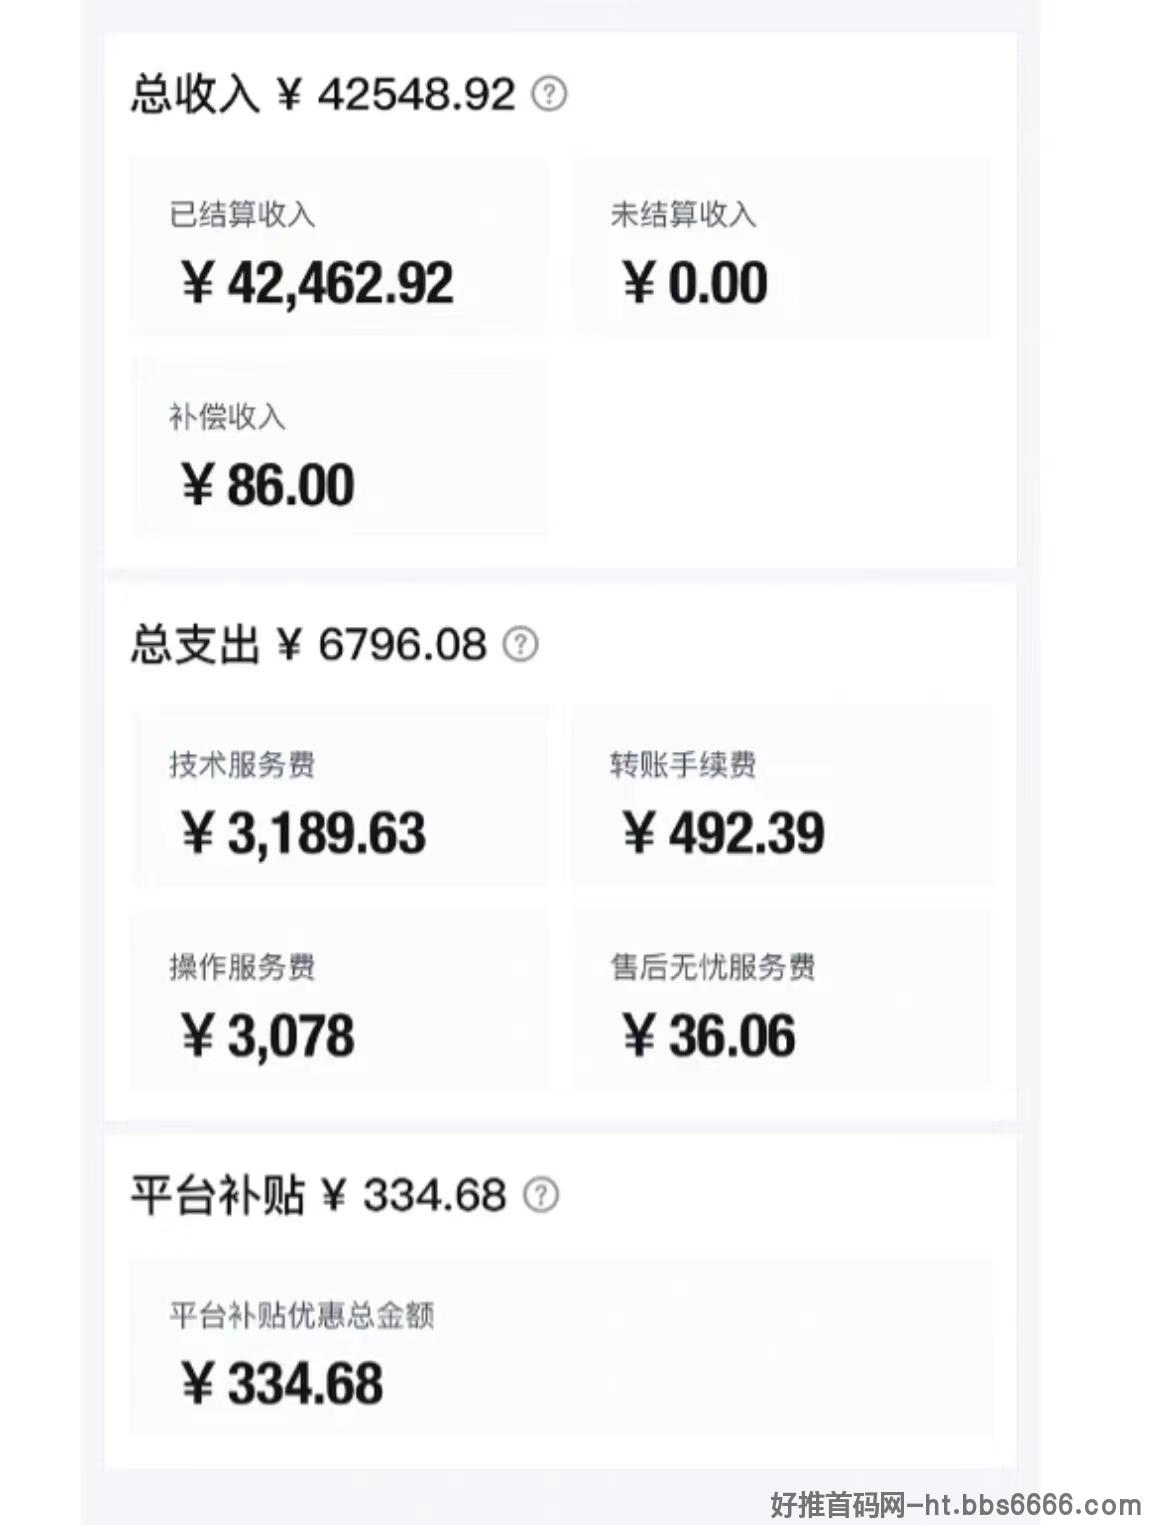Image resolution: width=1152 pixels, height=1525 pixels.
Task: Select the 操作服务费 card
Action: click(338, 998)
